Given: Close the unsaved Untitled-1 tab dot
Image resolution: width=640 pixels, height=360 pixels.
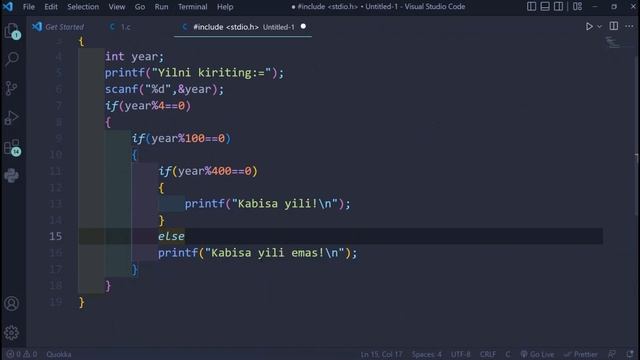Looking at the screenshot, I should pyautogui.click(x=303, y=27).
